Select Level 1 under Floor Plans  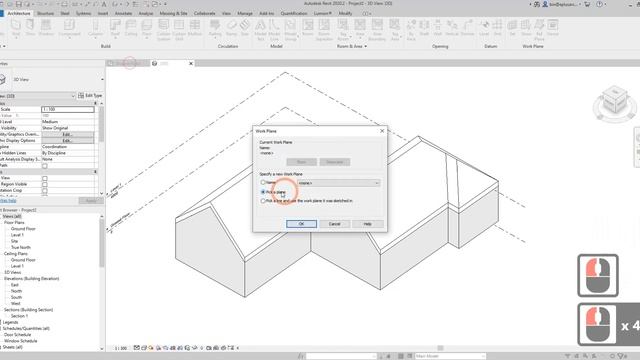point(17,235)
